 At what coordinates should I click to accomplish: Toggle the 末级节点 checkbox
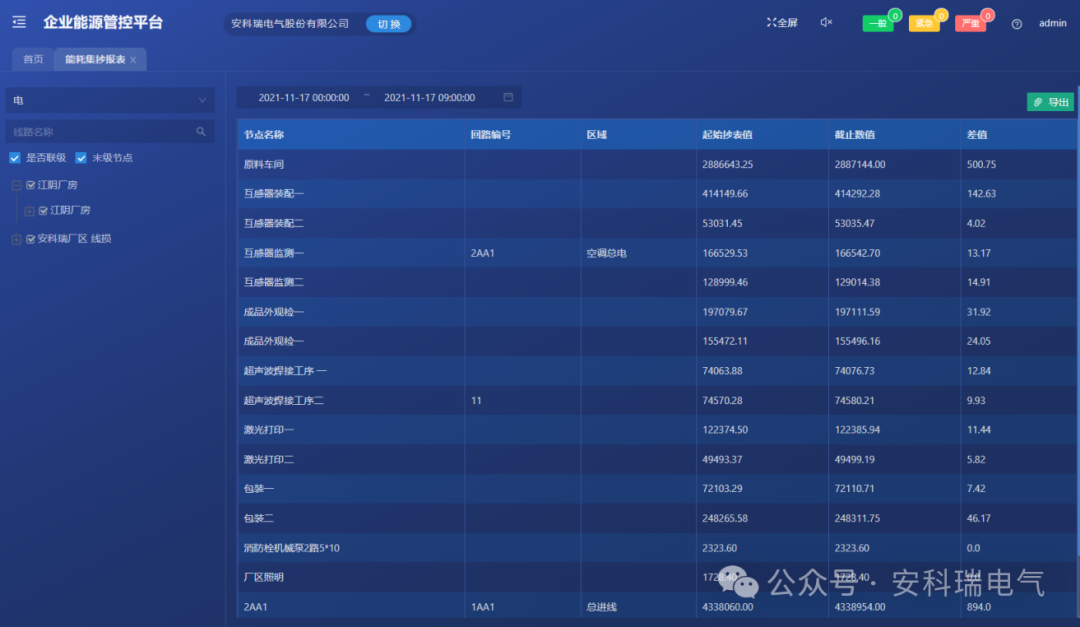point(81,158)
